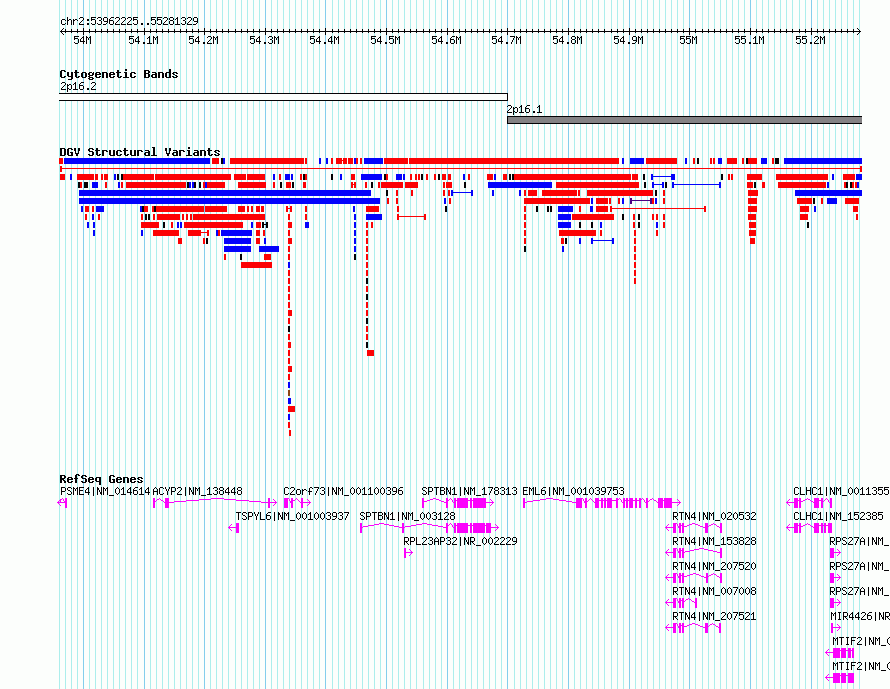The width and height of the screenshot is (890, 689).
Task: Open the DGV Structural Variants track title
Action: [x=140, y=152]
